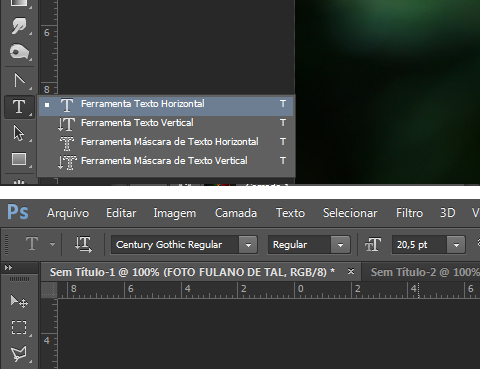Expand the toolbar with double-arrow icon
This screenshot has height=369, width=480.
(8, 267)
